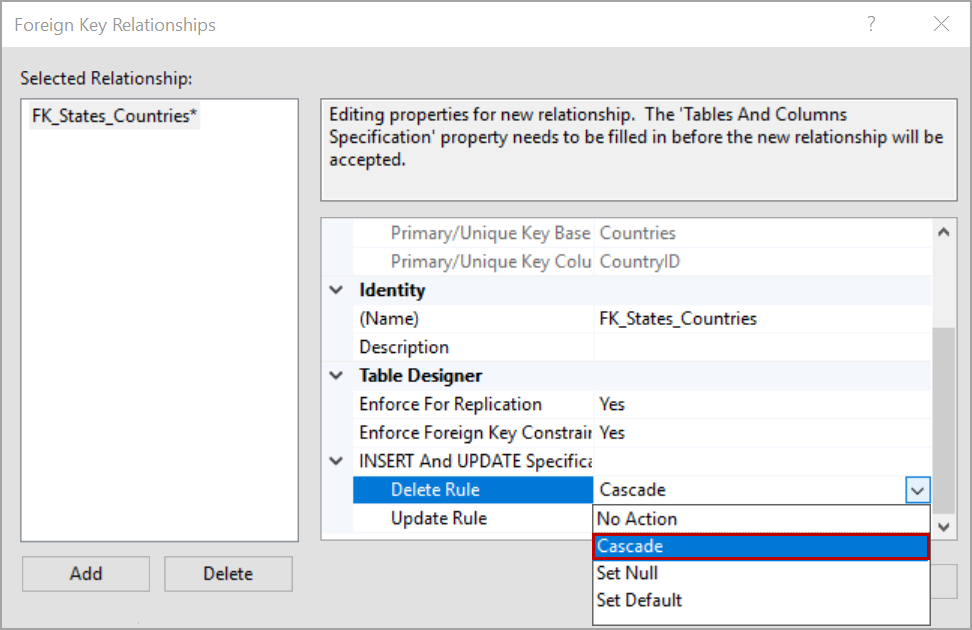Collapse INSERT And UPDATE Specification section

(x=337, y=461)
